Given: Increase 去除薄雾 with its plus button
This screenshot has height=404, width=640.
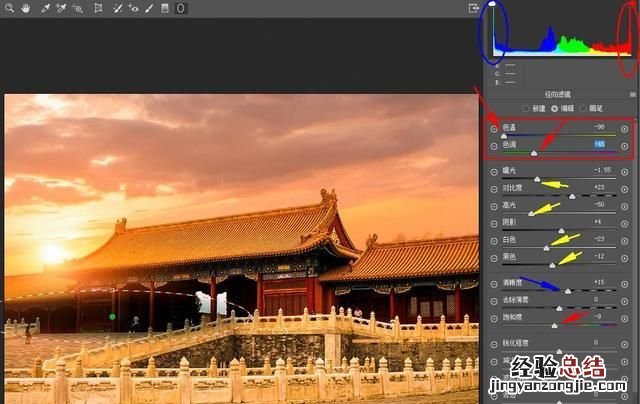Looking at the screenshot, I should 624,301.
